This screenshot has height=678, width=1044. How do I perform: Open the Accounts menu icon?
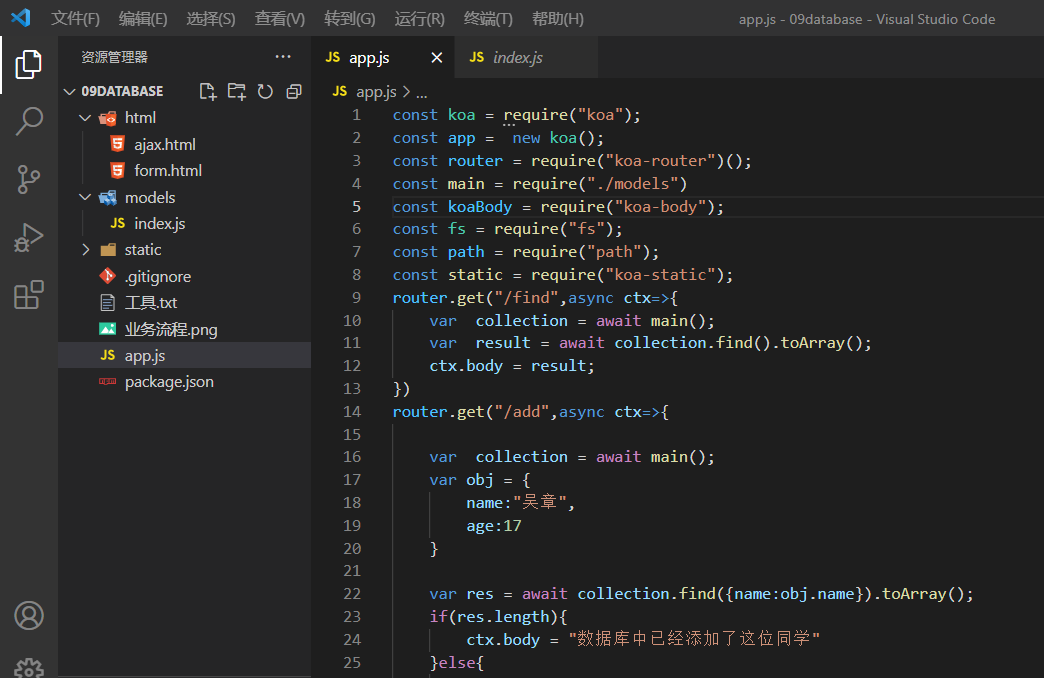point(29,615)
